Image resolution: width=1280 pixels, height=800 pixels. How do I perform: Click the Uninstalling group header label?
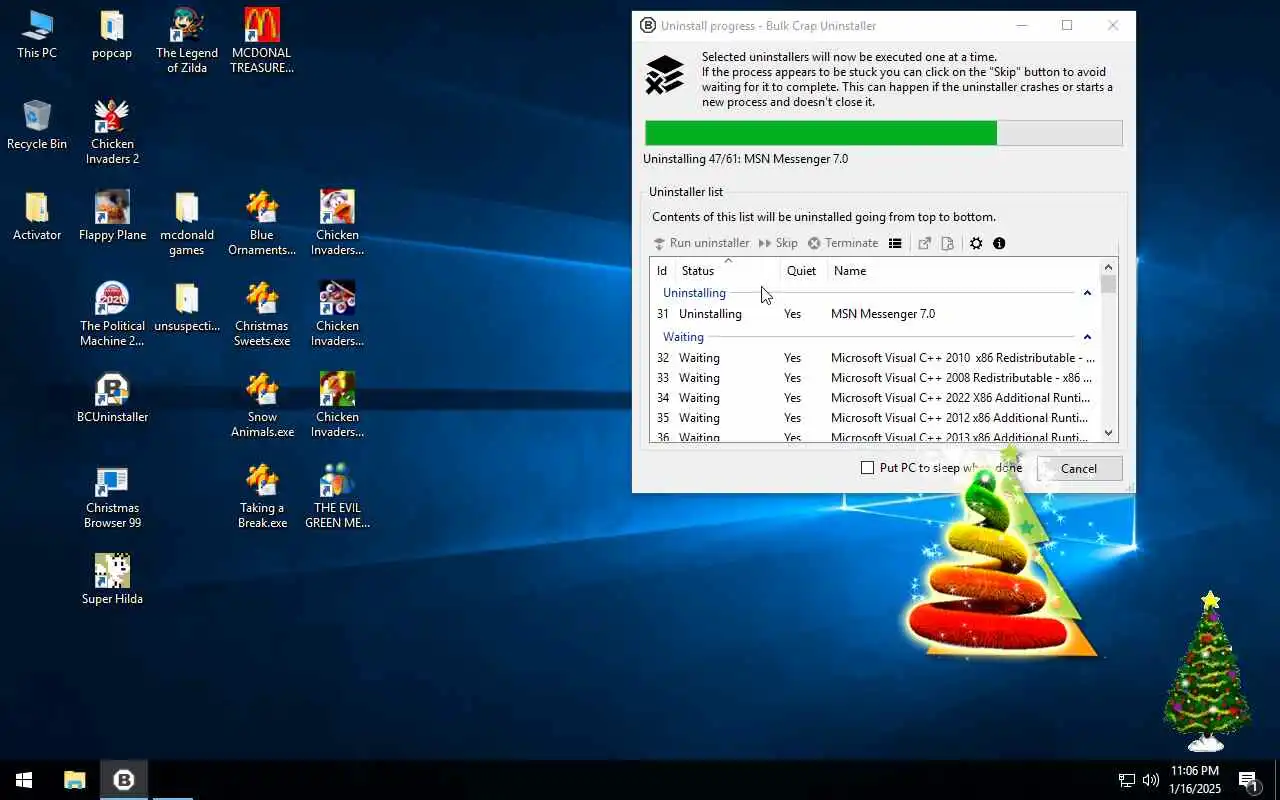tap(694, 293)
